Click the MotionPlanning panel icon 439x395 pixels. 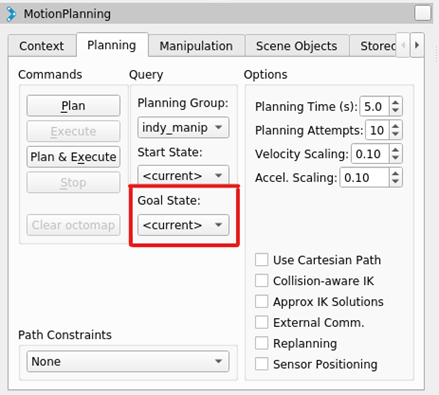click(11, 14)
